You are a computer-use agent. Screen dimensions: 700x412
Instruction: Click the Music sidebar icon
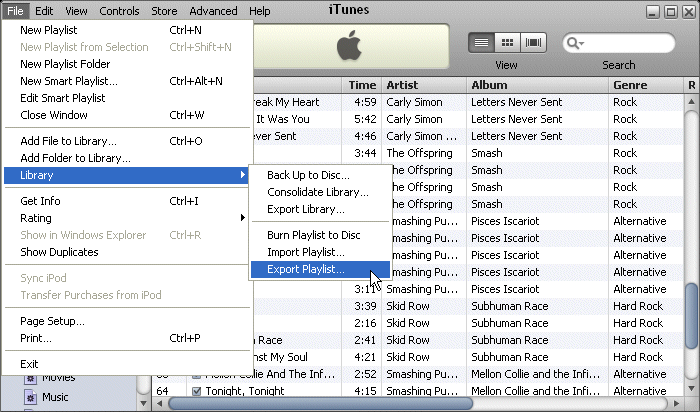30,397
